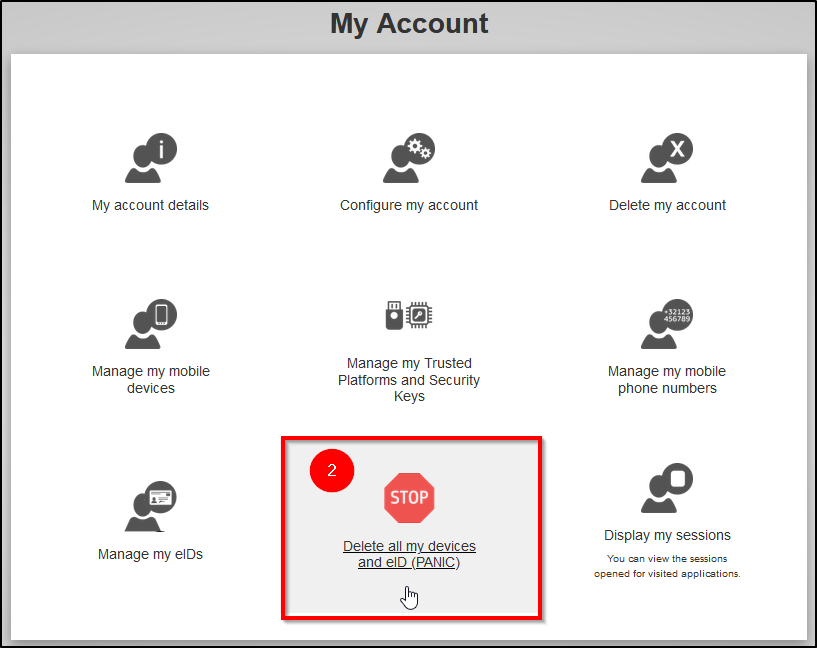817x648 pixels.
Task: Choose the Delete my account label
Action: tap(667, 205)
